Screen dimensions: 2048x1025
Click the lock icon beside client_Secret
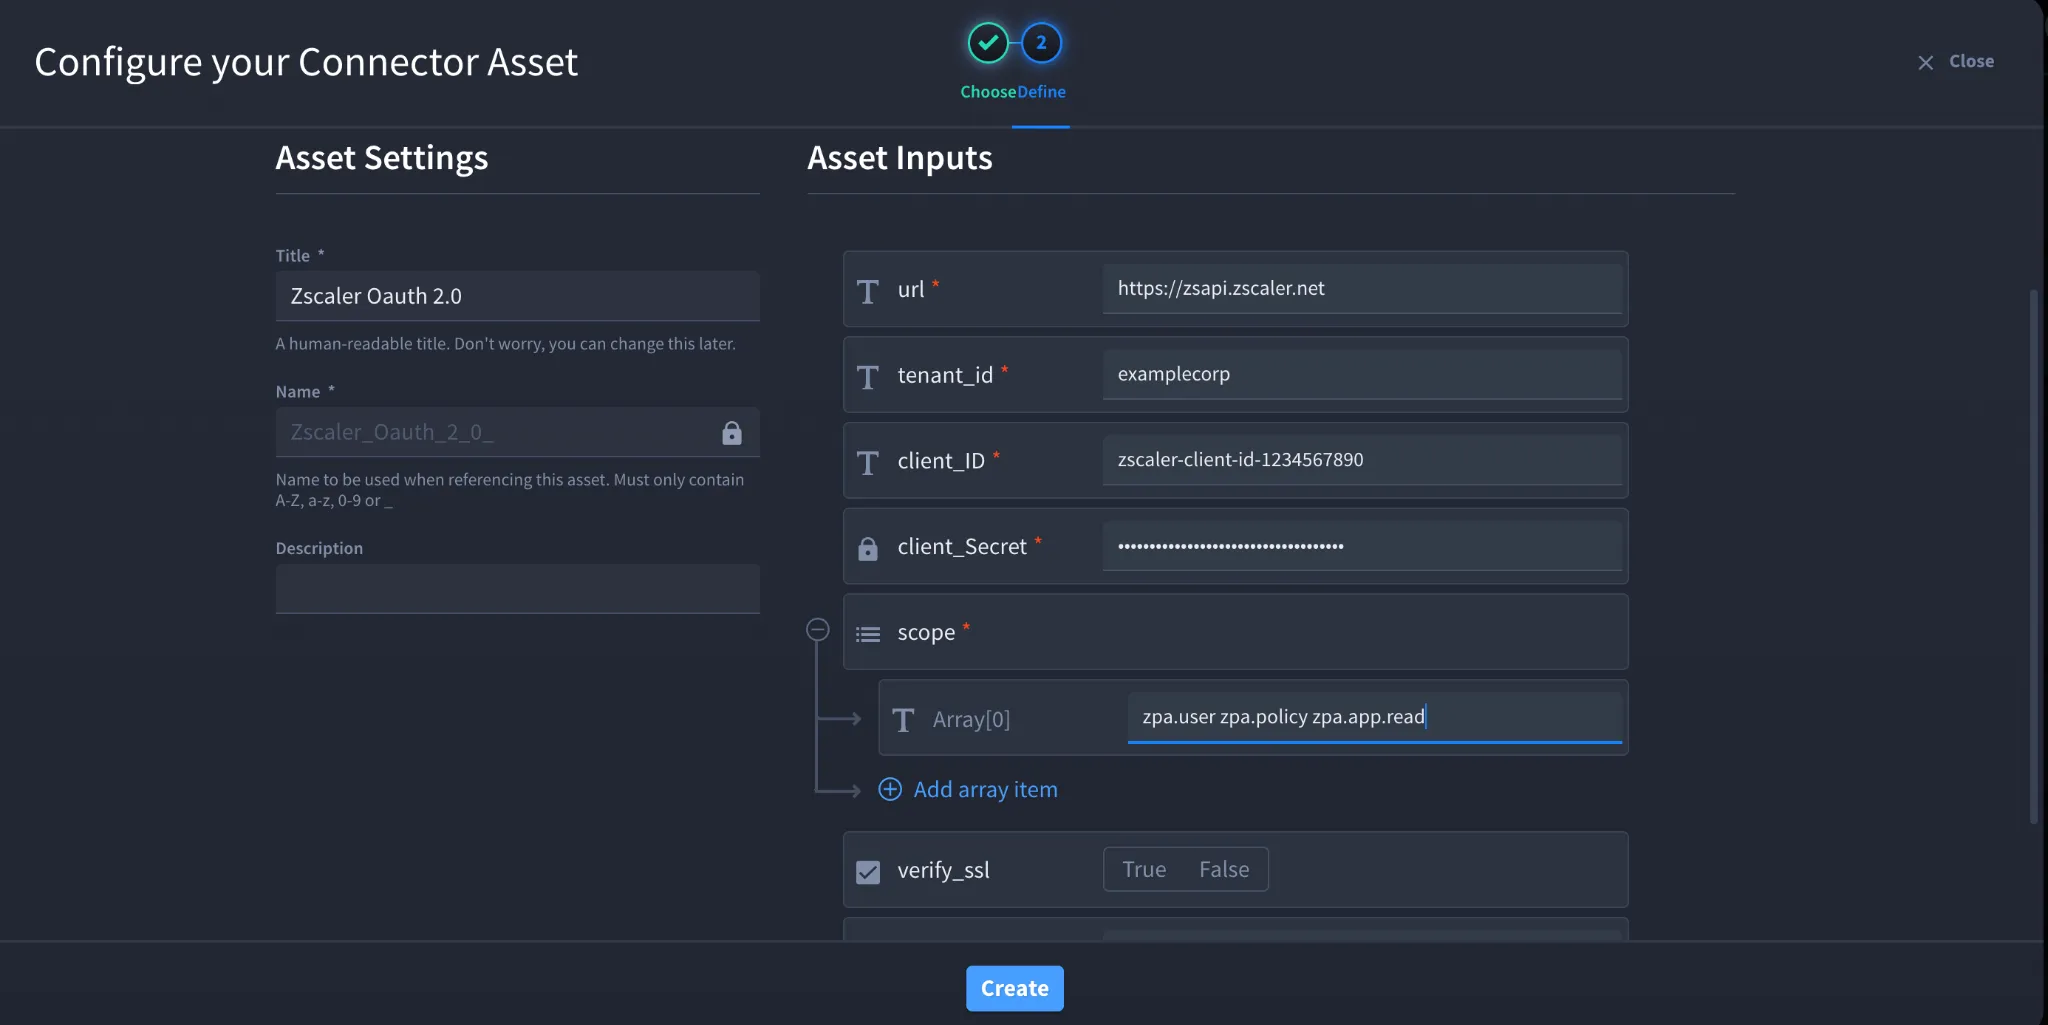(x=868, y=548)
